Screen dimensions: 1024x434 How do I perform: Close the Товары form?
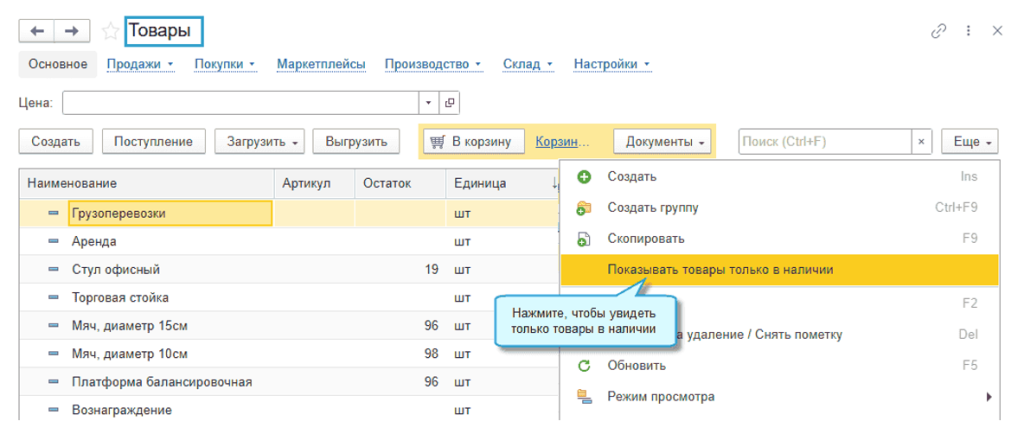click(997, 31)
